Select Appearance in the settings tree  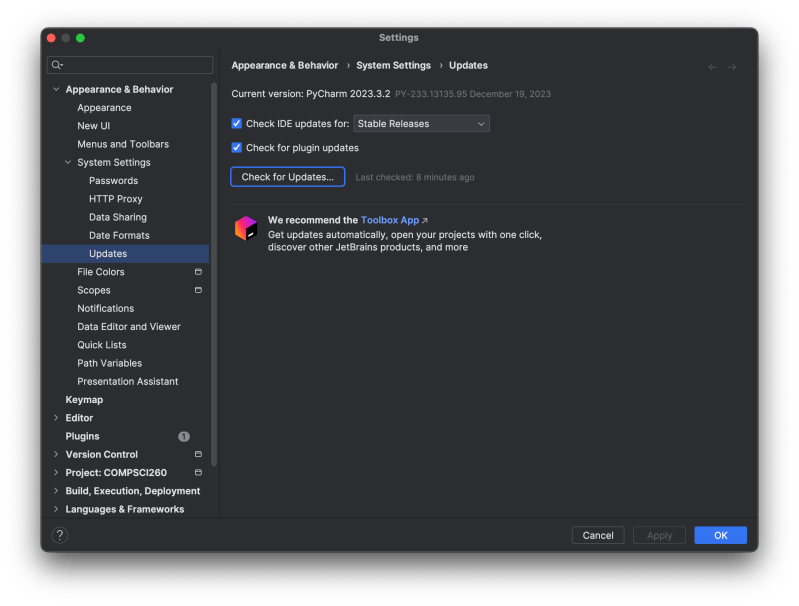click(x=104, y=108)
